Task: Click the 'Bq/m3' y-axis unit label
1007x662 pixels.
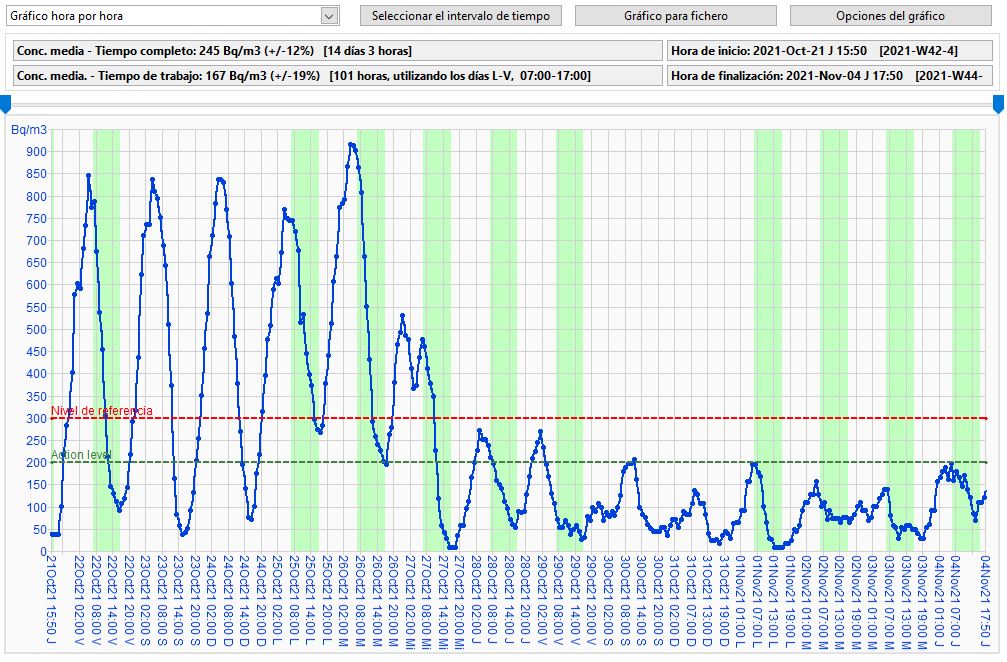Action: tap(28, 130)
